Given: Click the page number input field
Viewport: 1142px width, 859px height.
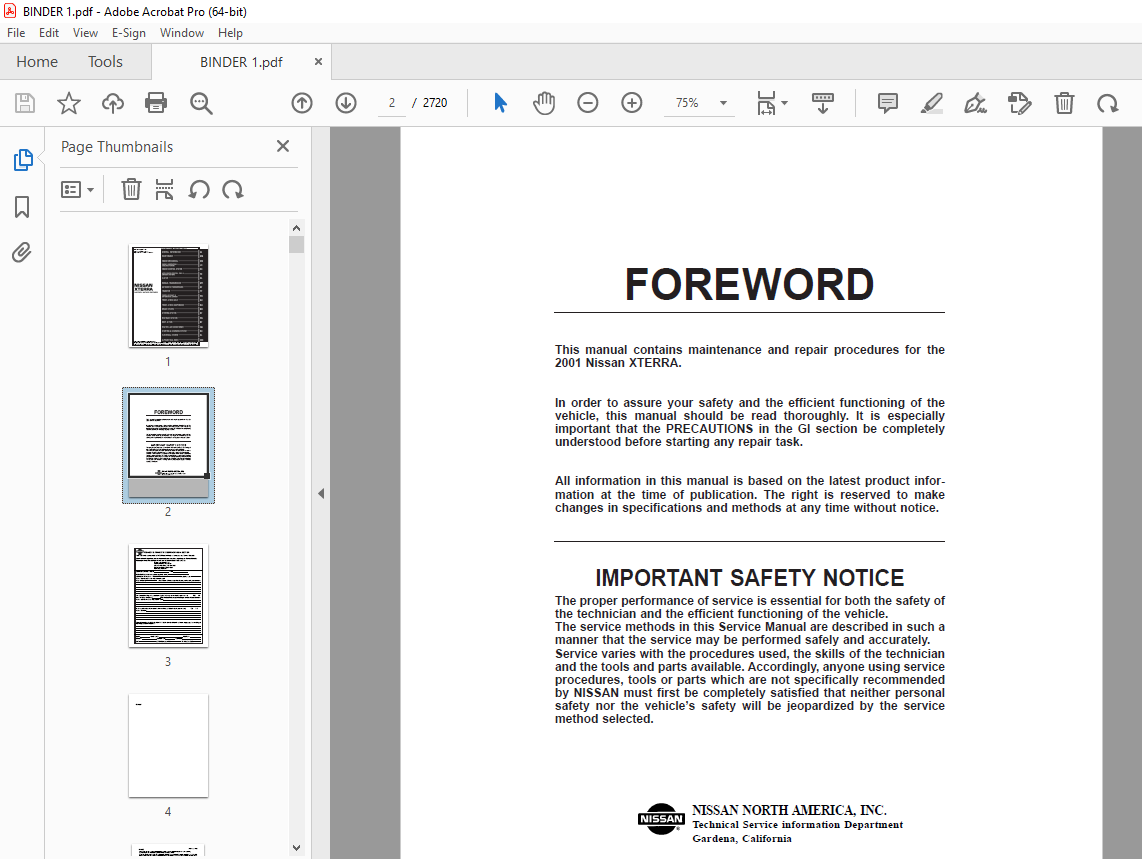Looking at the screenshot, I should [392, 103].
